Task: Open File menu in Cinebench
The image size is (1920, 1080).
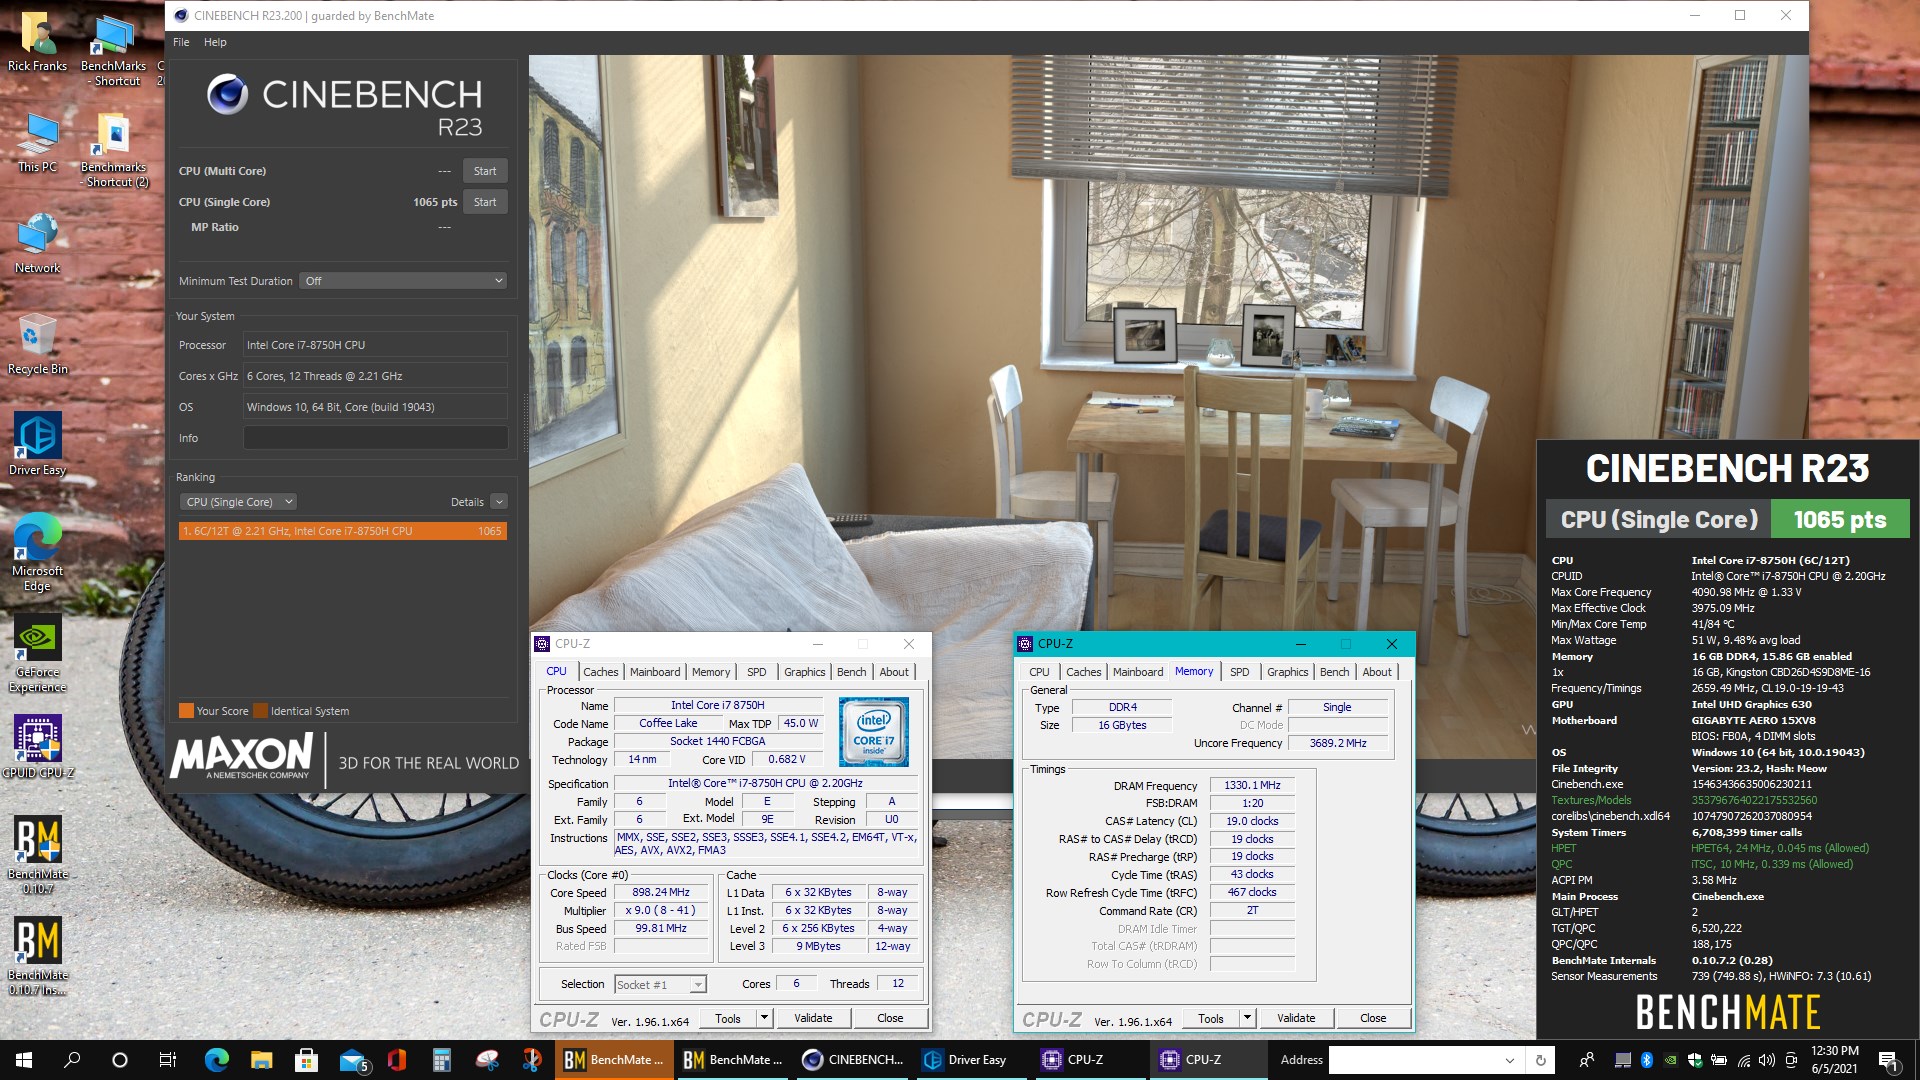Action: [181, 42]
